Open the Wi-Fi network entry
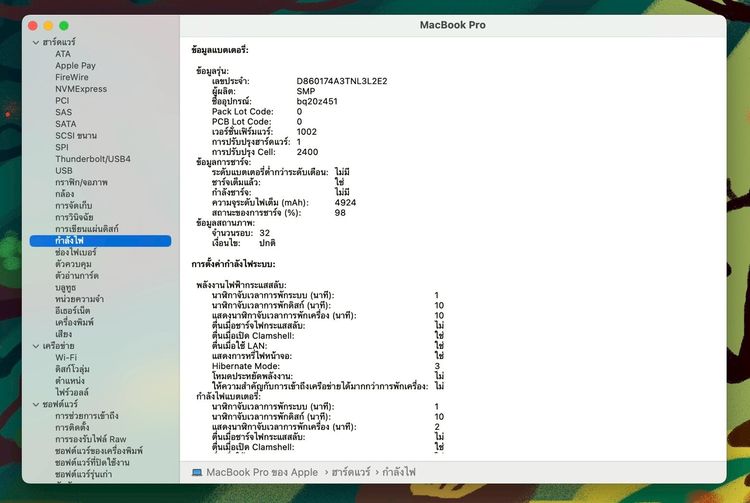Image resolution: width=750 pixels, height=503 pixels. [x=66, y=357]
